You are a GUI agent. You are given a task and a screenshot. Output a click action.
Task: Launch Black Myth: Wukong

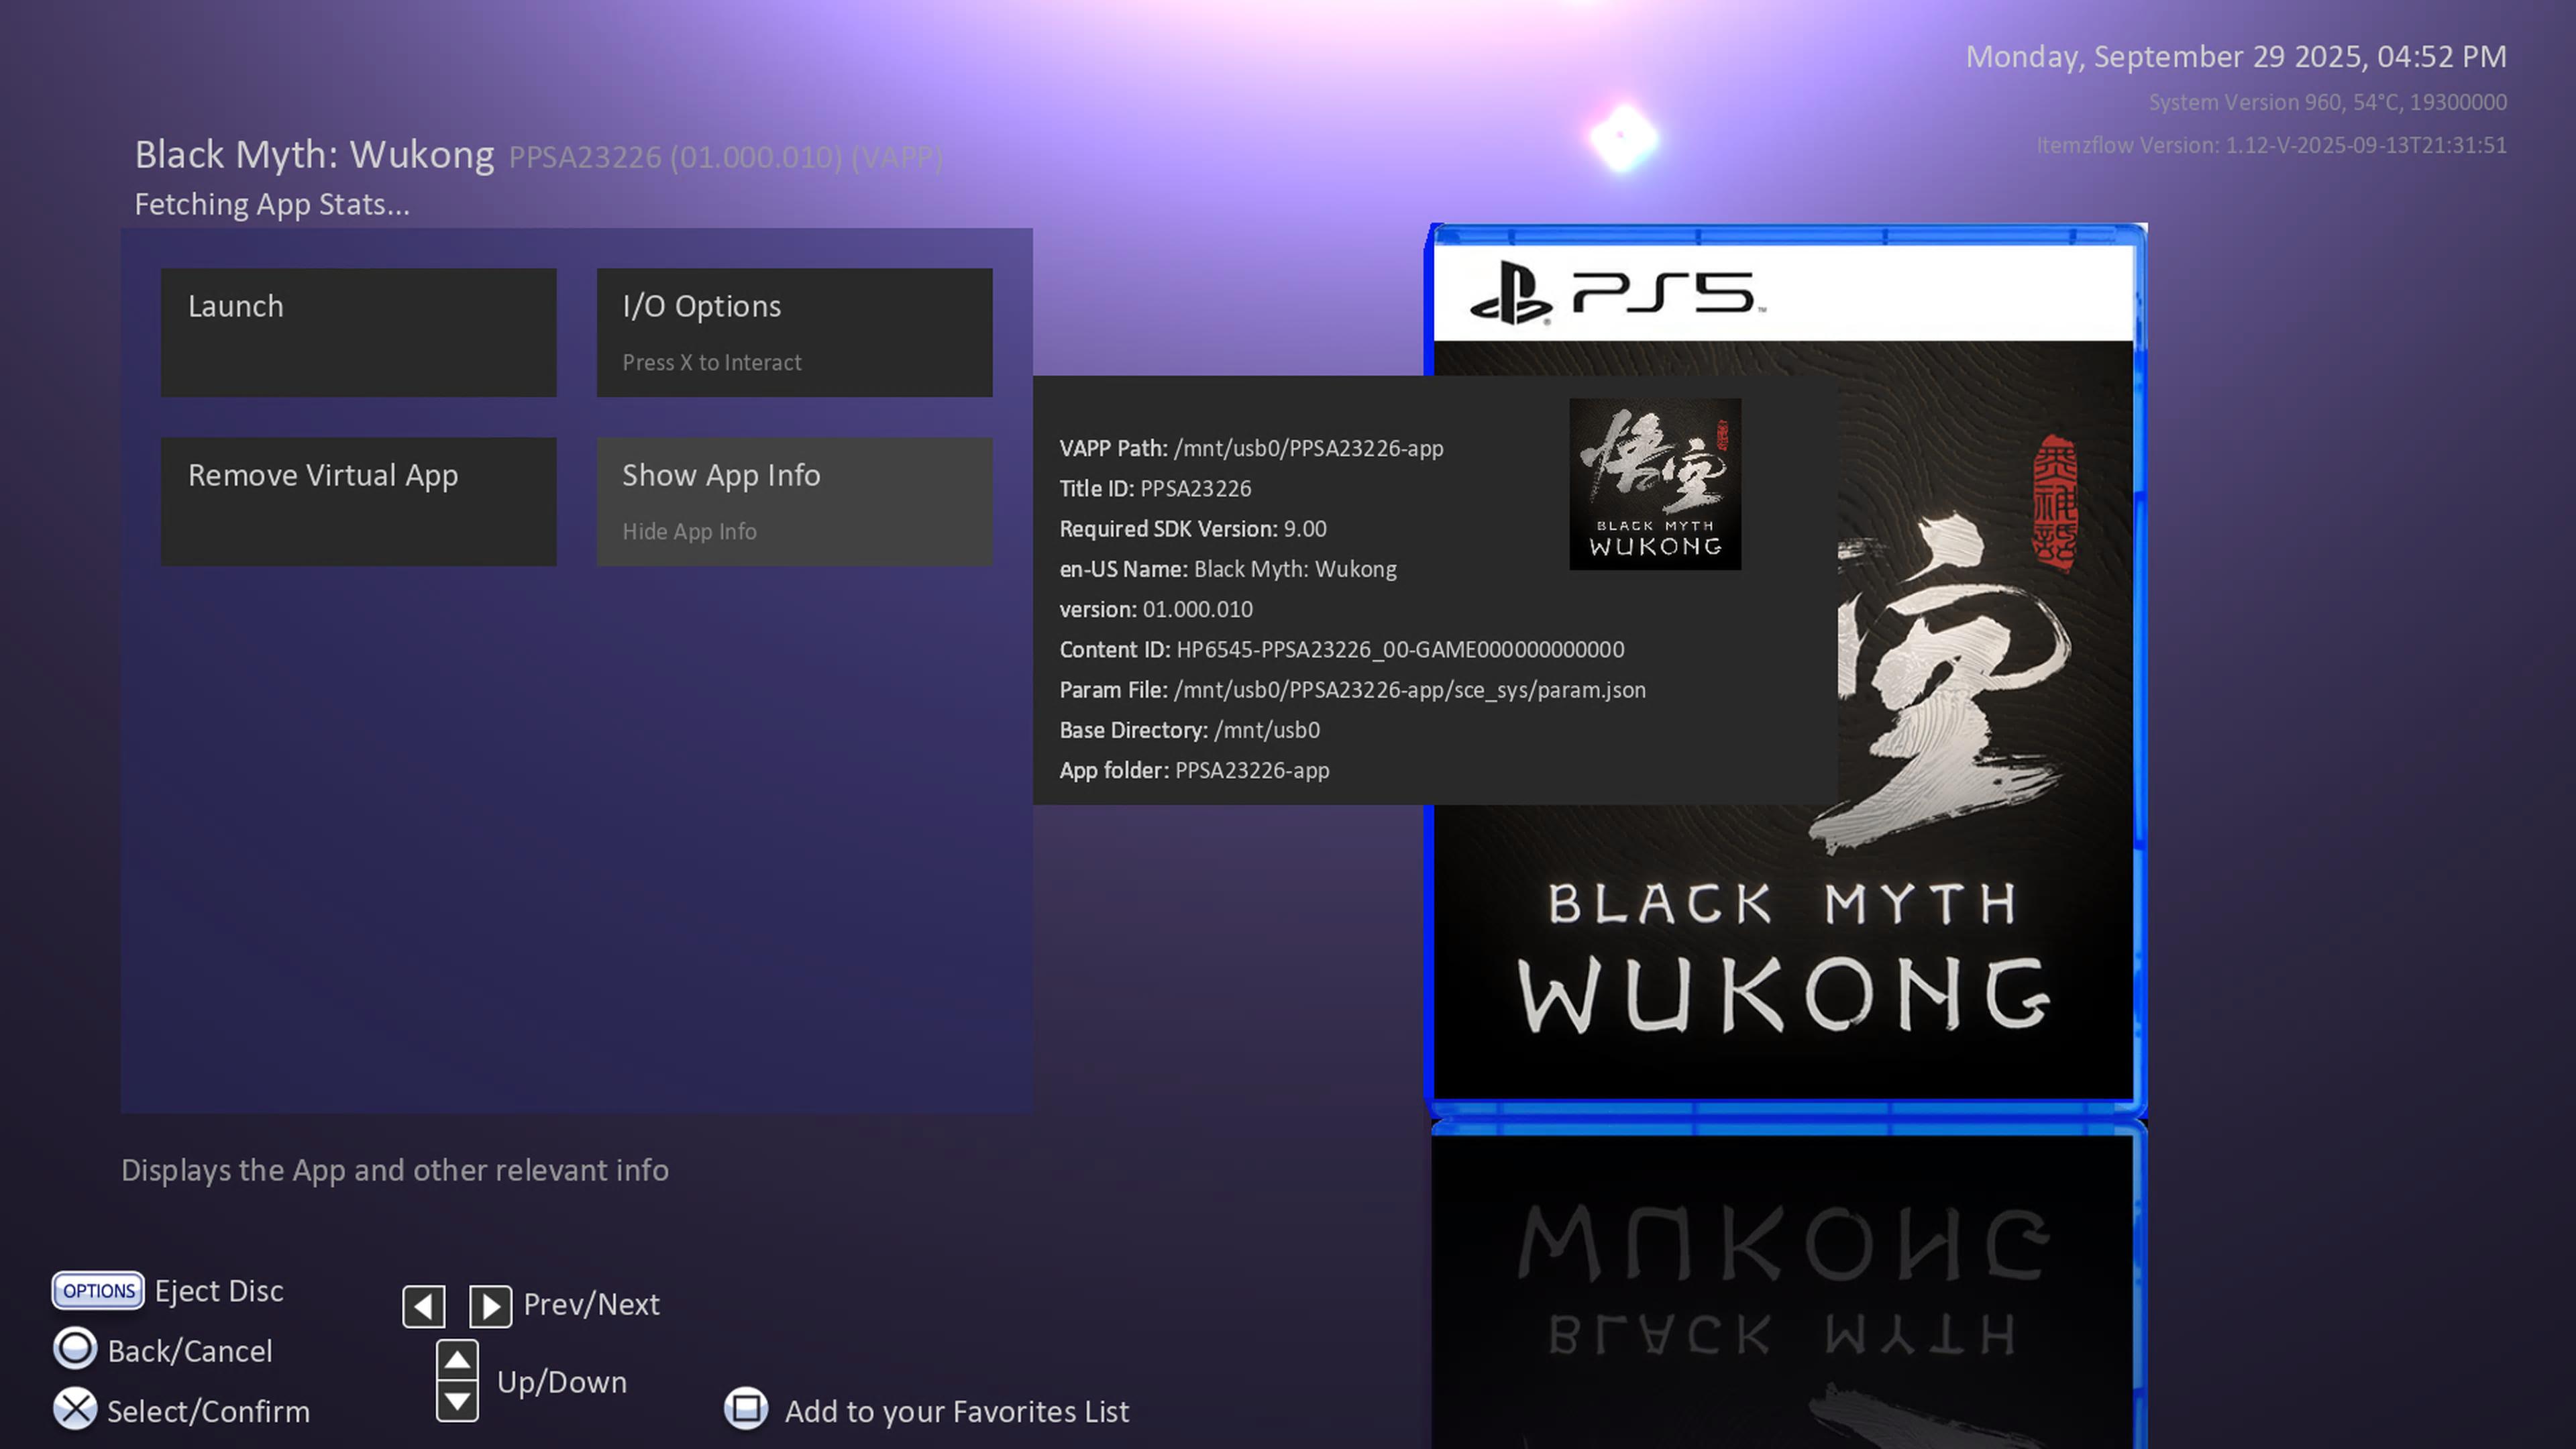tap(358, 332)
